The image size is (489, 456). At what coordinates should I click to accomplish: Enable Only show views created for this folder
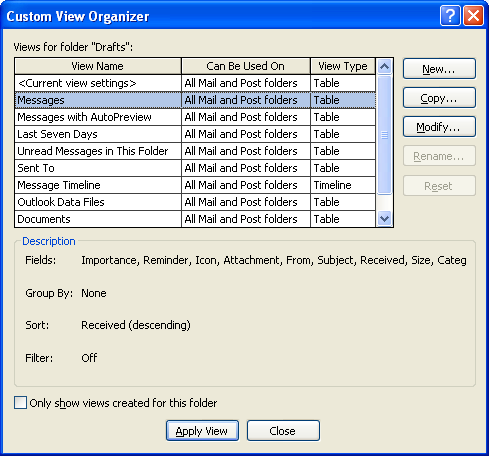20,403
